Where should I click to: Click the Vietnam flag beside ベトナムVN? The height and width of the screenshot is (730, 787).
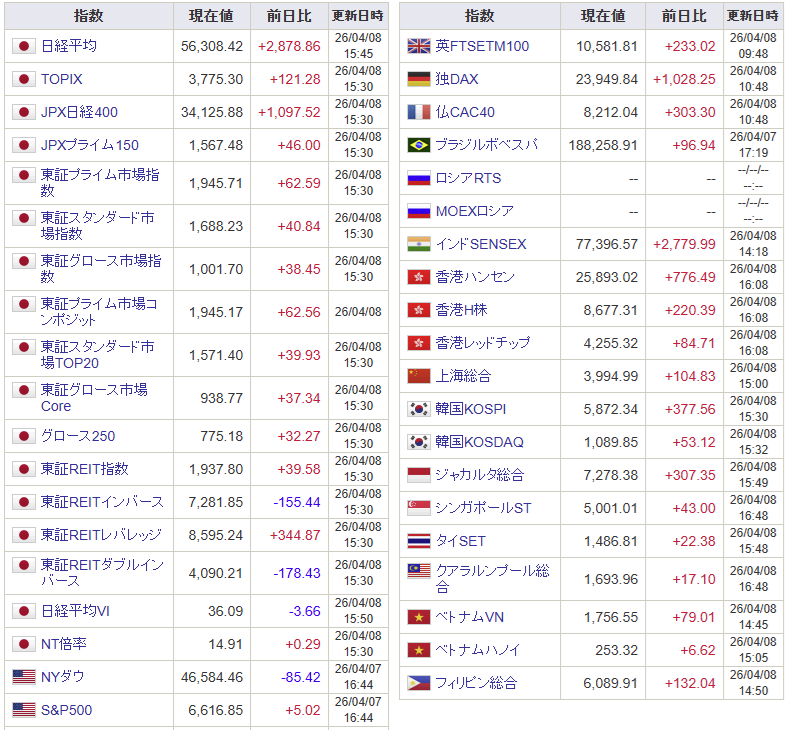coord(419,617)
